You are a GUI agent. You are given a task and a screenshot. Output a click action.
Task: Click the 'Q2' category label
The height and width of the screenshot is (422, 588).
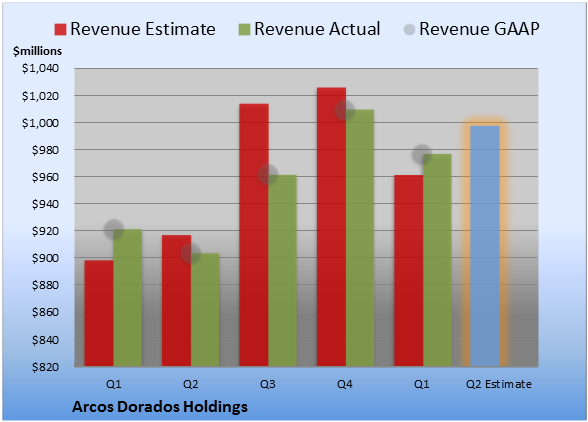(x=190, y=384)
